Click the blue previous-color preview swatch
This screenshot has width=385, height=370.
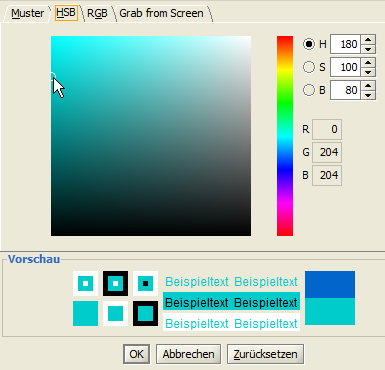(330, 284)
